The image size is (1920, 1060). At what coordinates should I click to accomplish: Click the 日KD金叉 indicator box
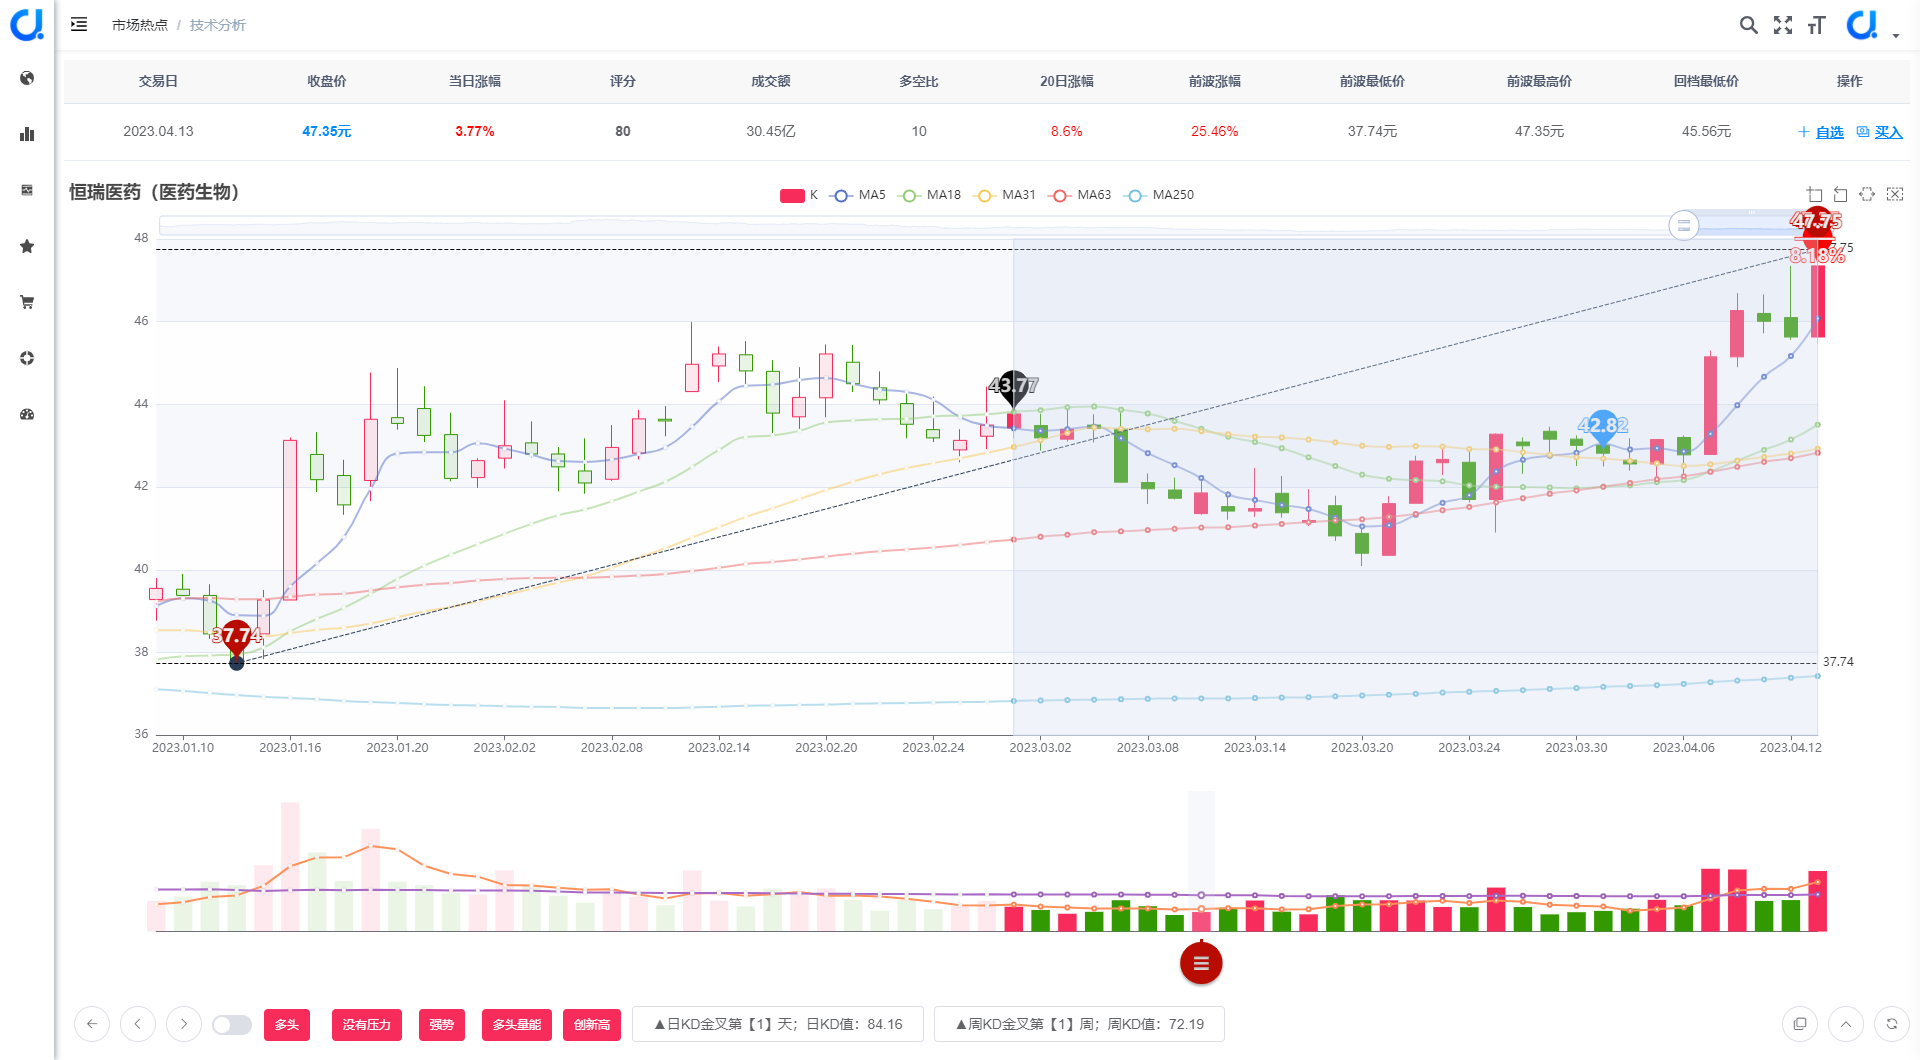[x=778, y=1024]
